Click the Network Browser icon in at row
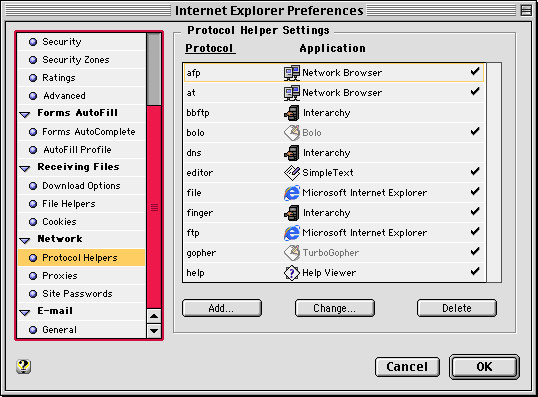 point(292,93)
